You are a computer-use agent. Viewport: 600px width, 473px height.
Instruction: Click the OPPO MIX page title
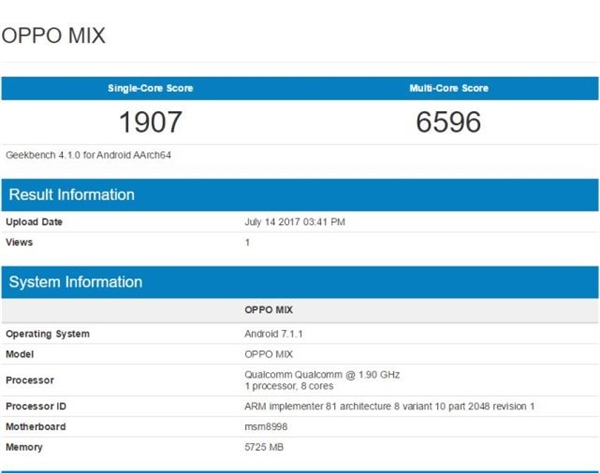click(53, 36)
